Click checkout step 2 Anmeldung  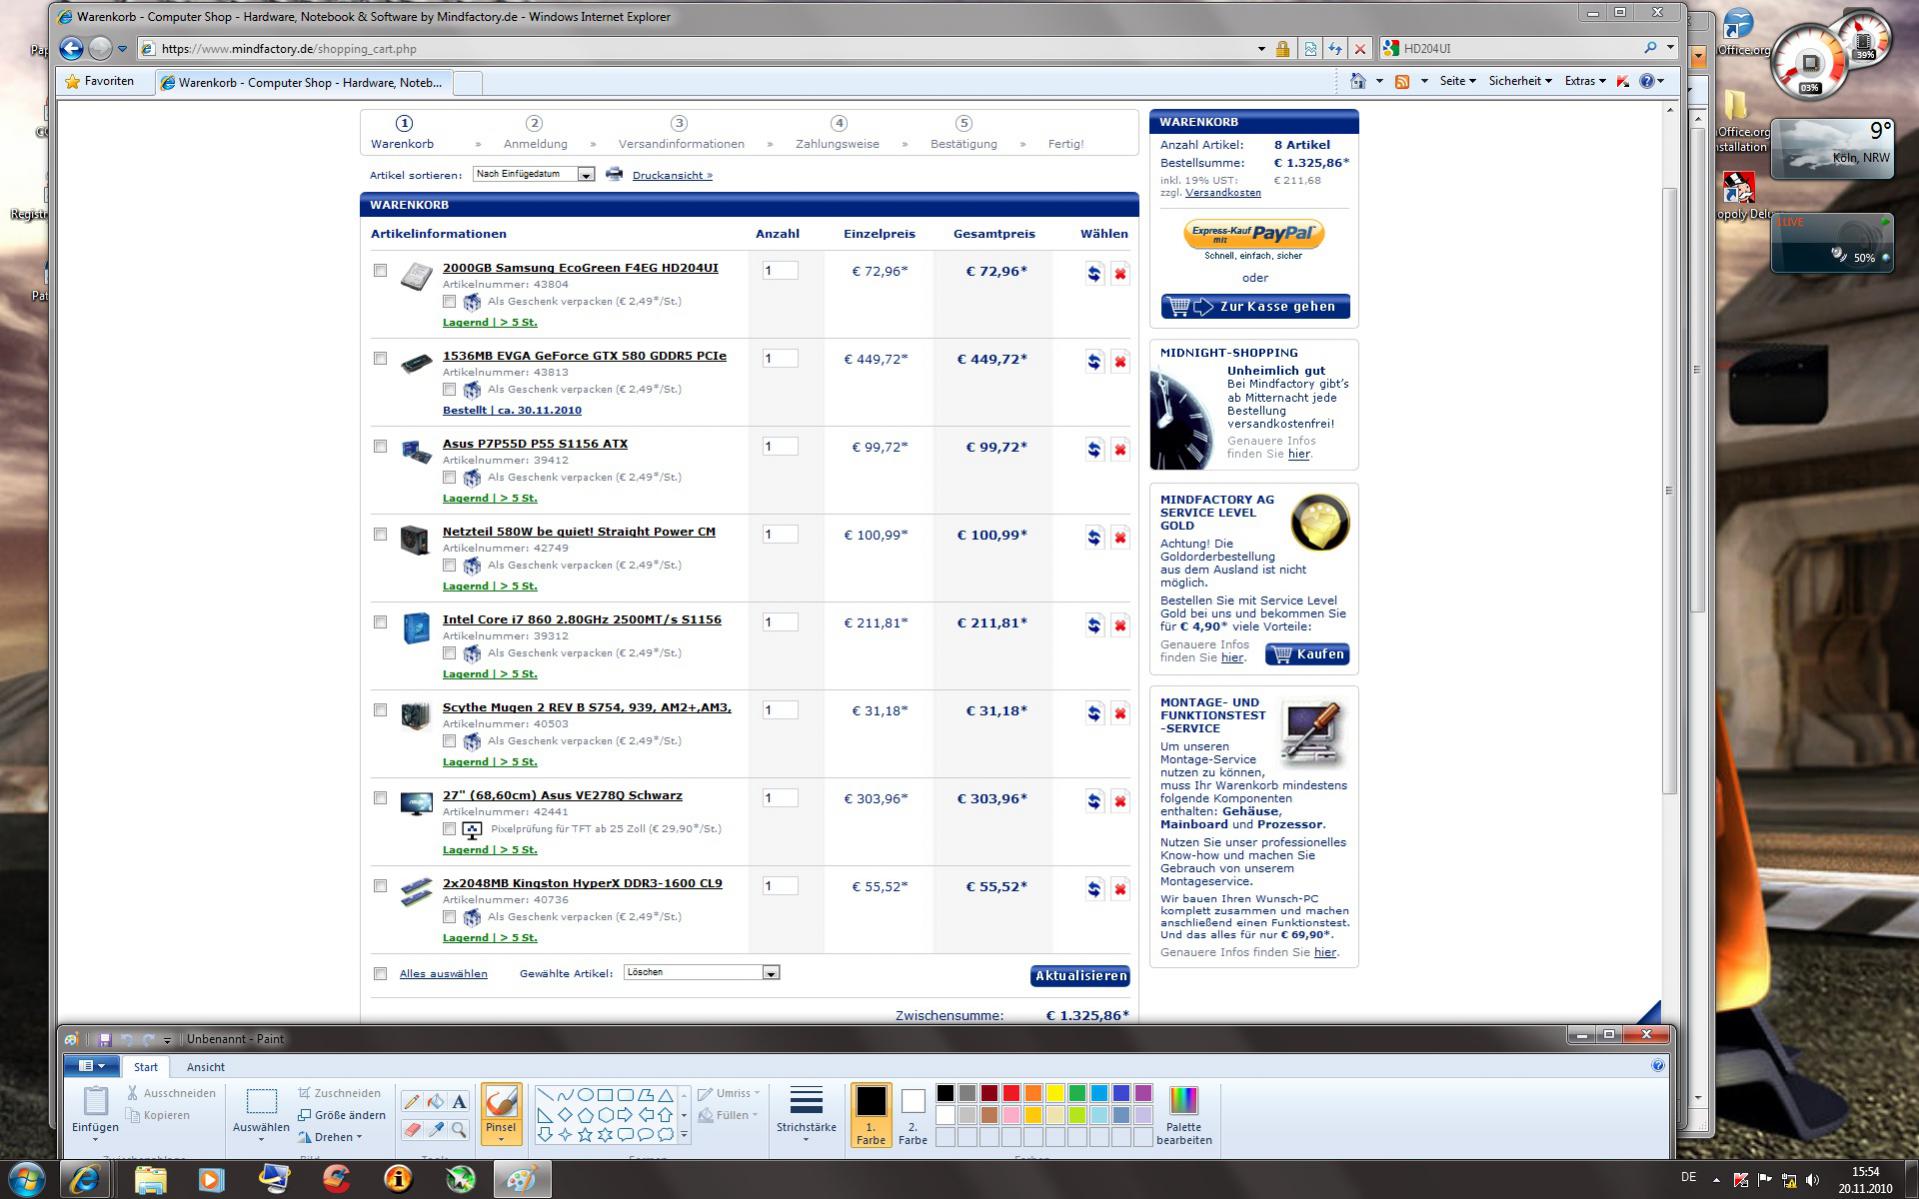pyautogui.click(x=535, y=133)
